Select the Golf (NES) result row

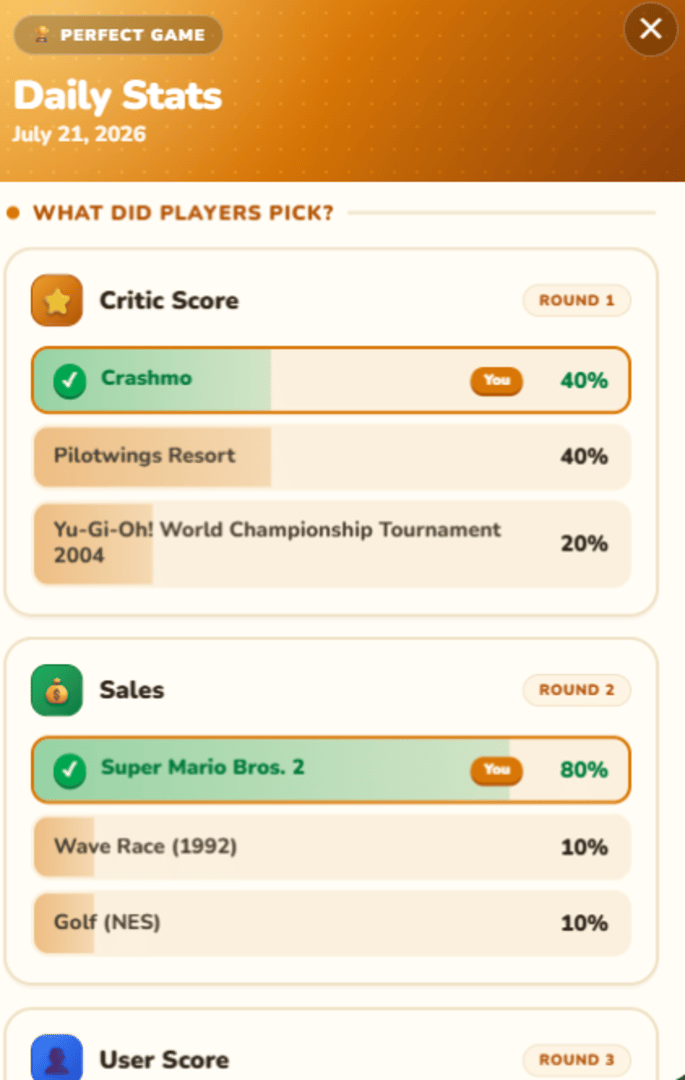331,922
